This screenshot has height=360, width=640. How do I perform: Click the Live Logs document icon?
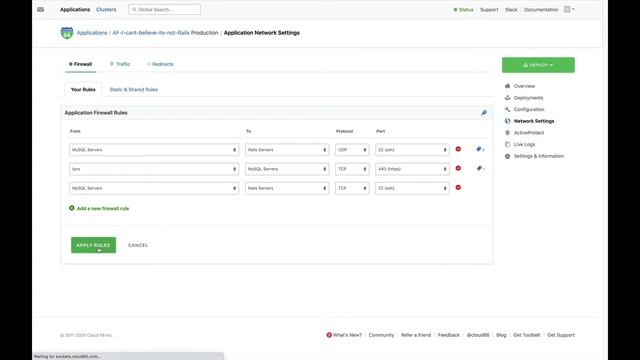tap(507, 144)
